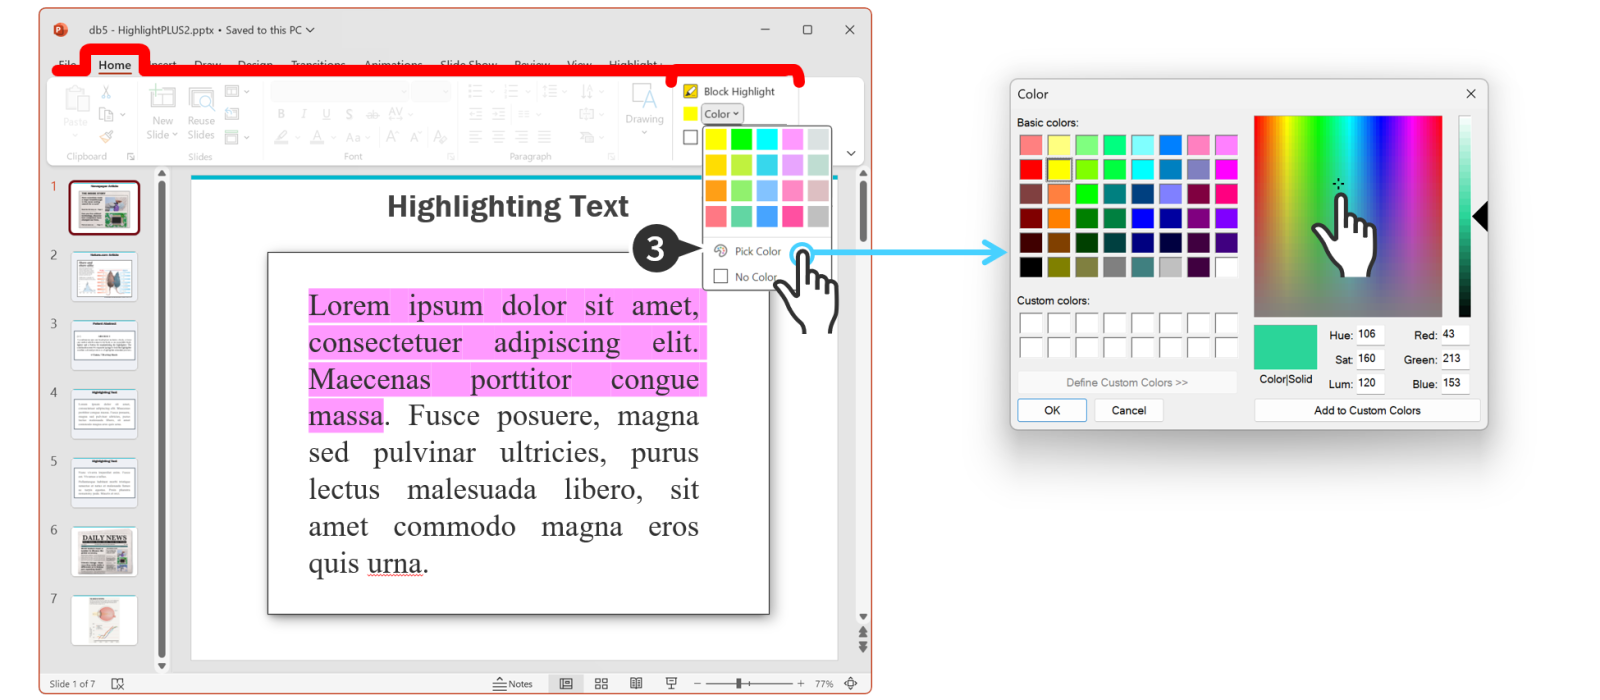Image resolution: width=1600 pixels, height=700 pixels.
Task: Click the Reuse Slides icon
Action: click(201, 99)
